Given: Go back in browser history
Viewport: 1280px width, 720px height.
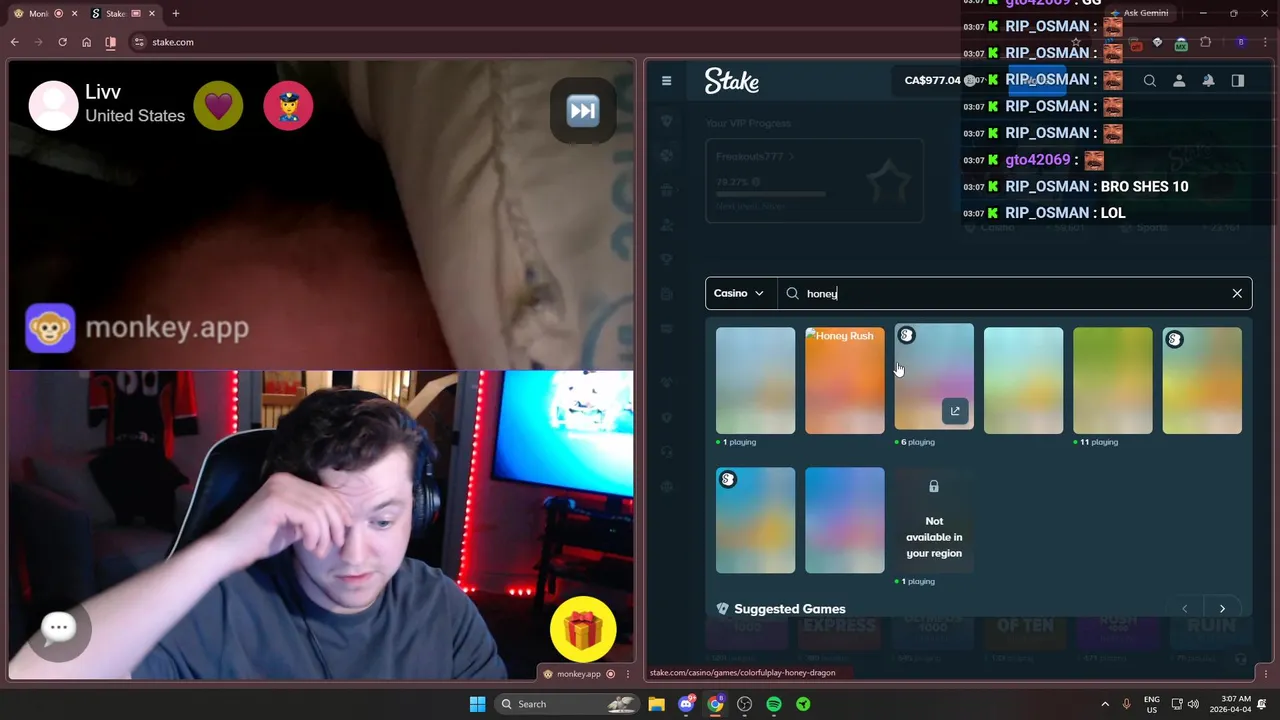Looking at the screenshot, I should coord(14,42).
